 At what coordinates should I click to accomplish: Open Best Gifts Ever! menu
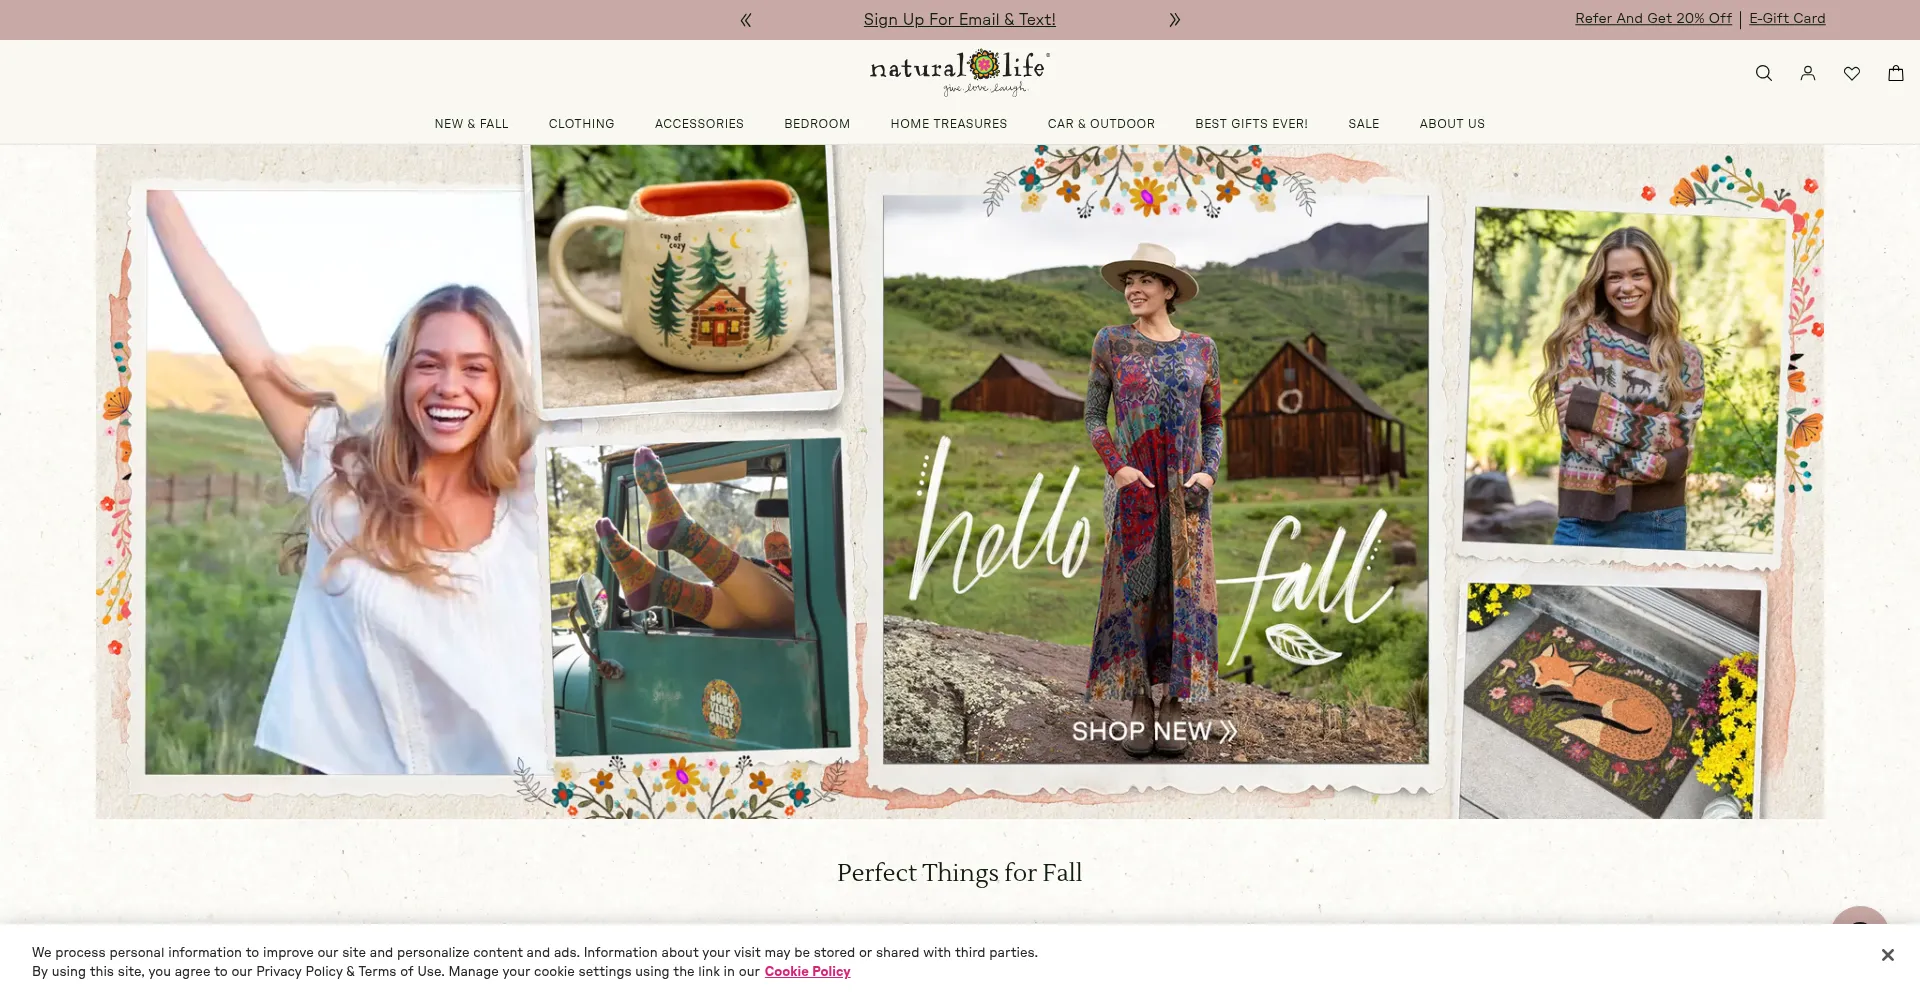1251,124
